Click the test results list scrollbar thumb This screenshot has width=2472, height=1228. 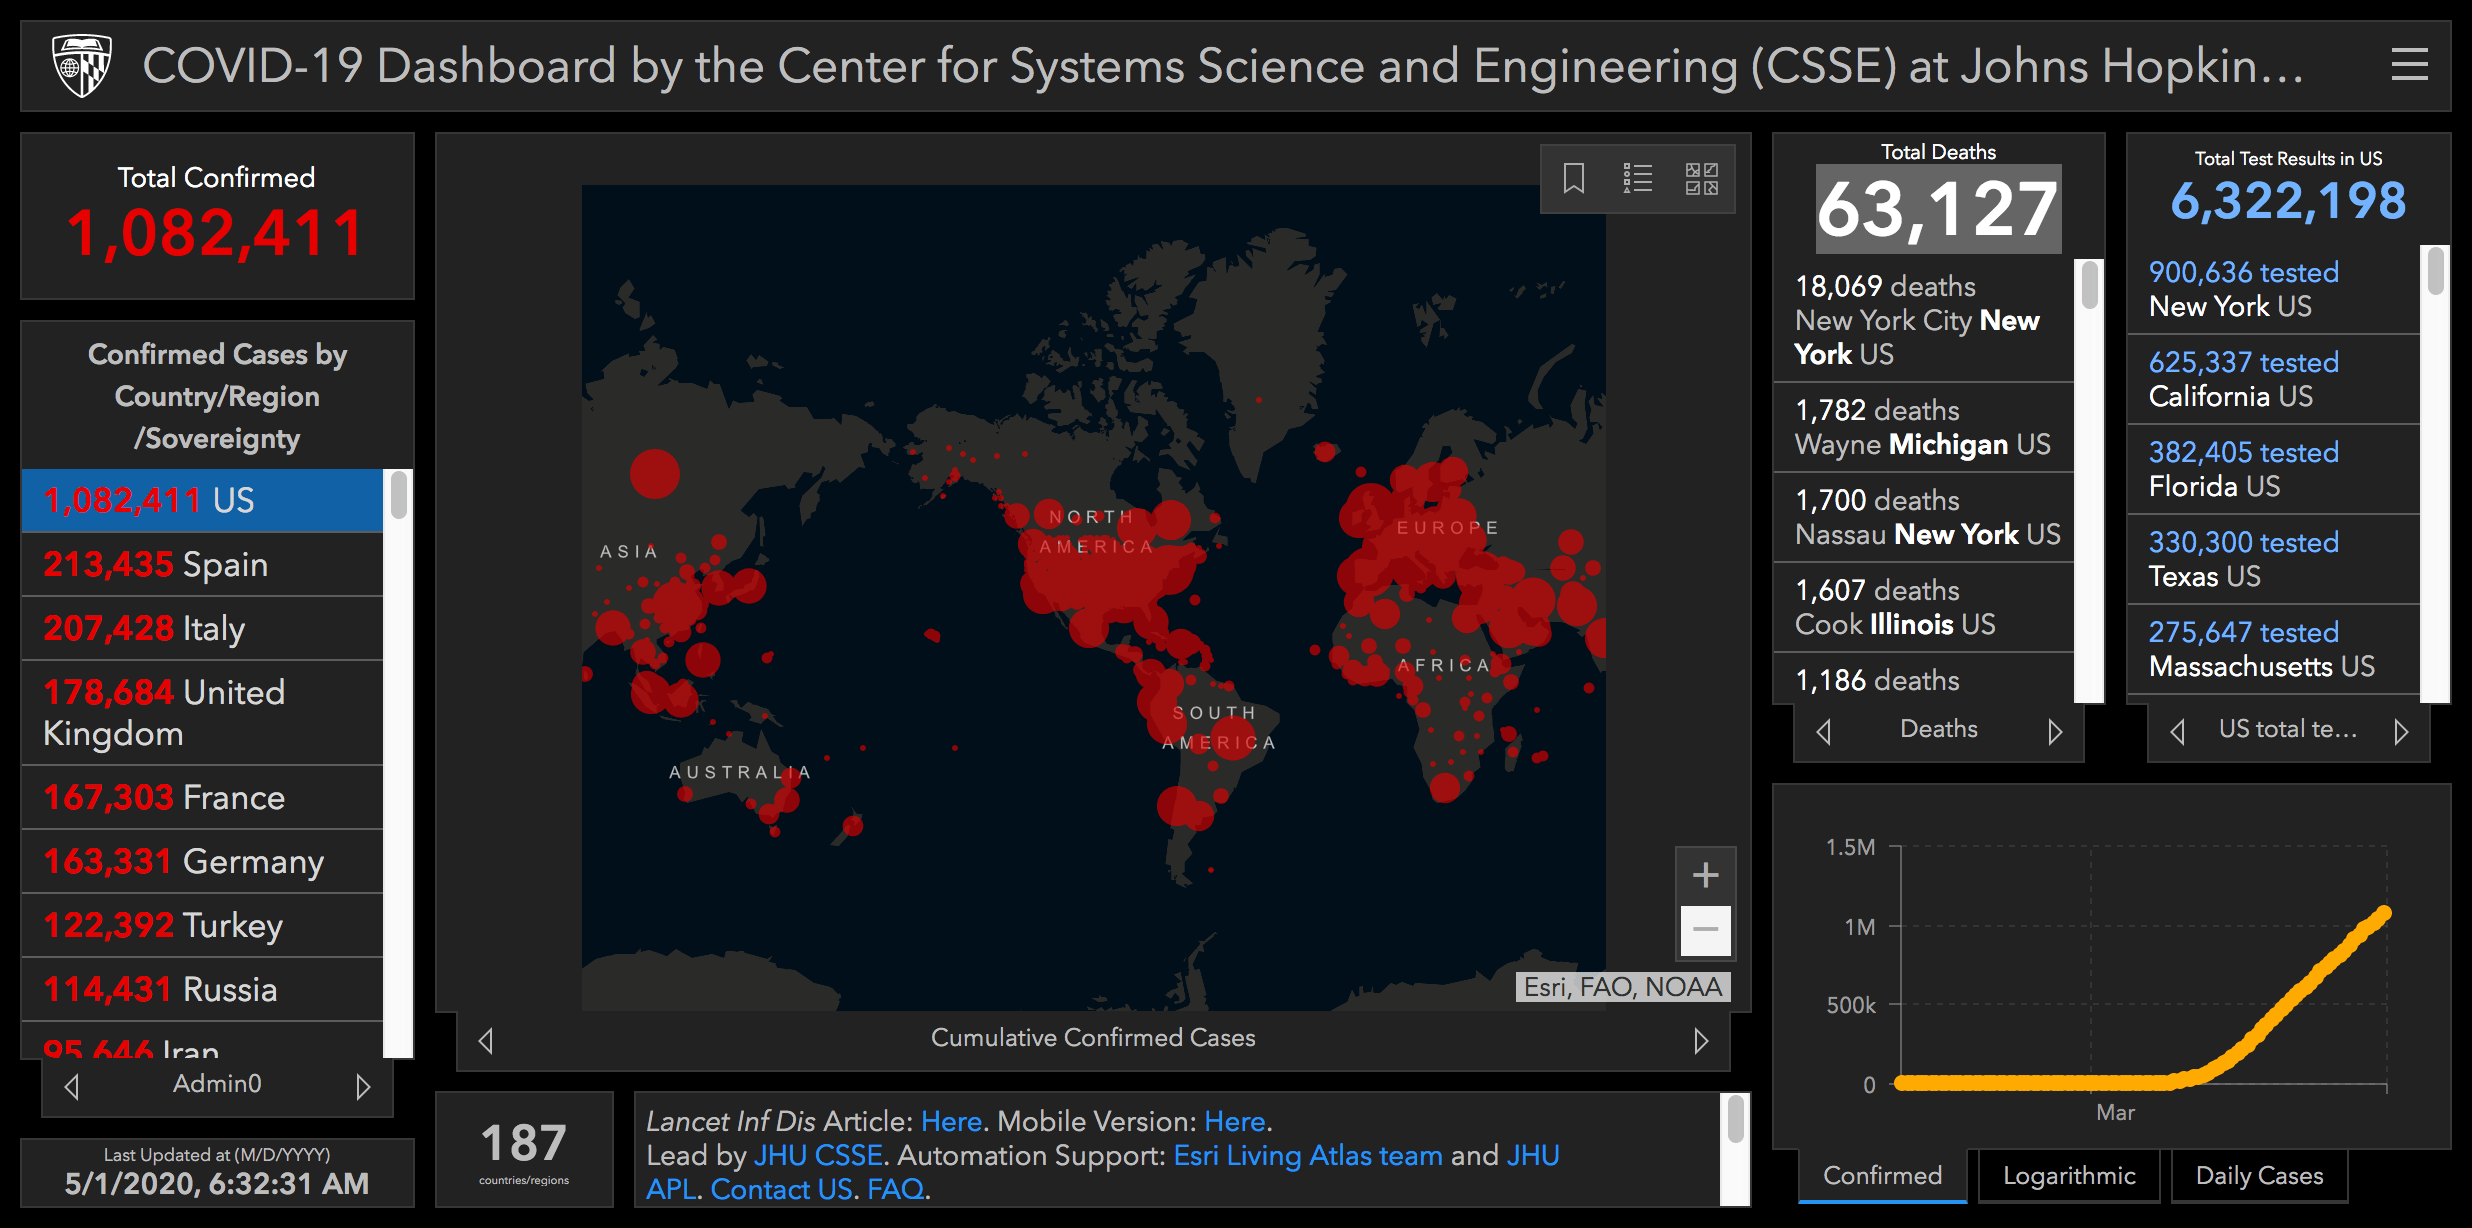coord(2436,270)
